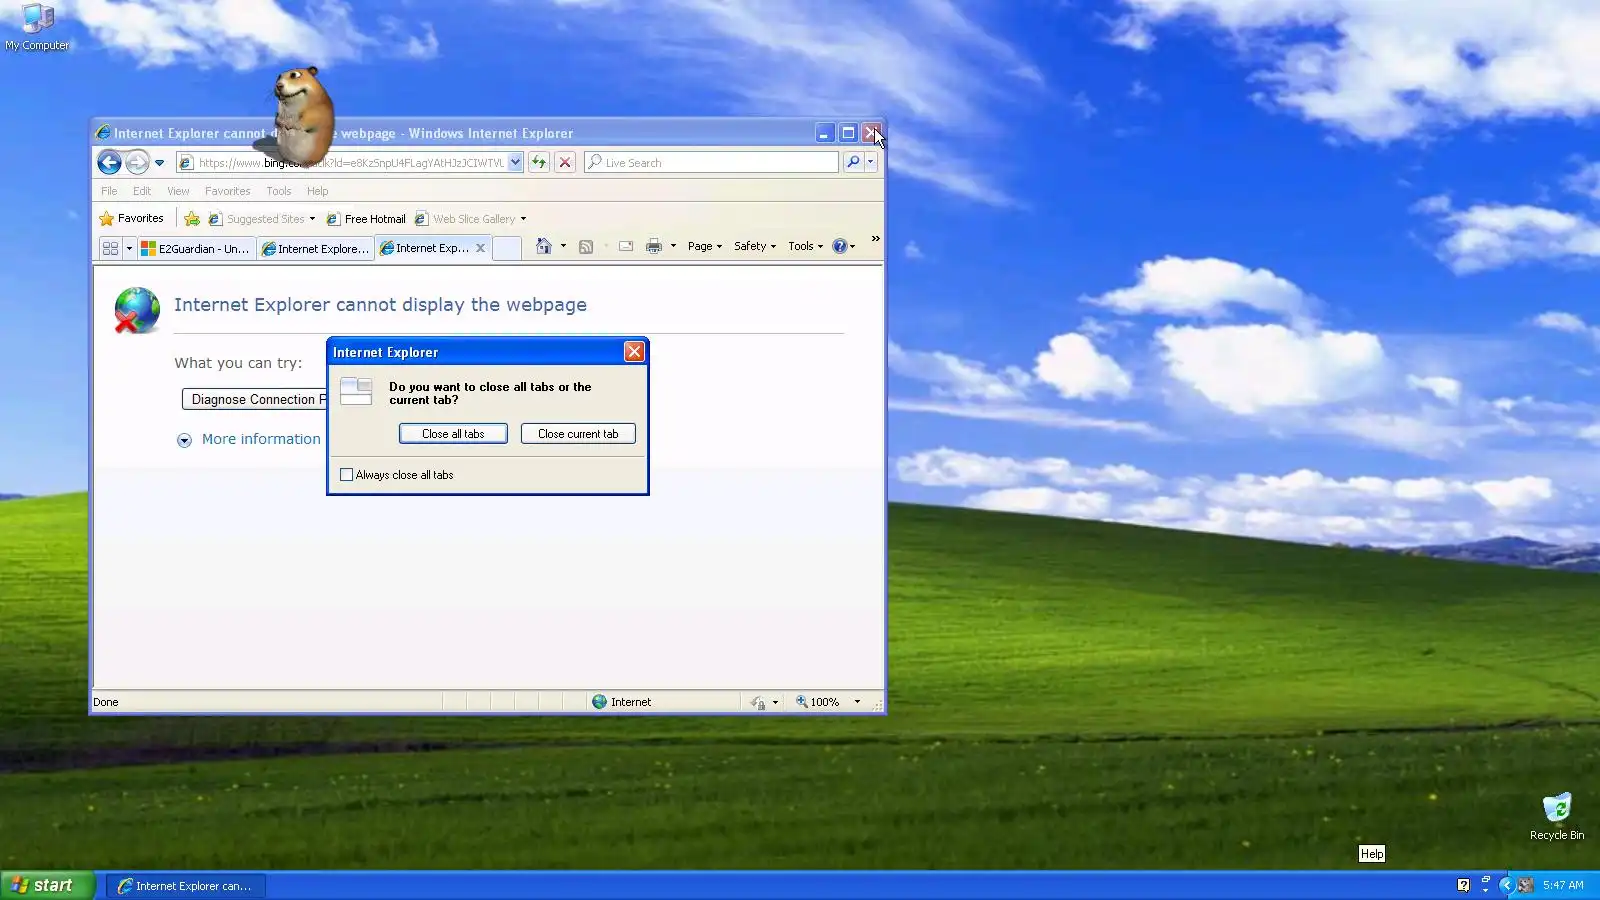Viewport: 1600px width, 900px height.
Task: Click the Quick Tabs grid icon
Action: pos(110,248)
